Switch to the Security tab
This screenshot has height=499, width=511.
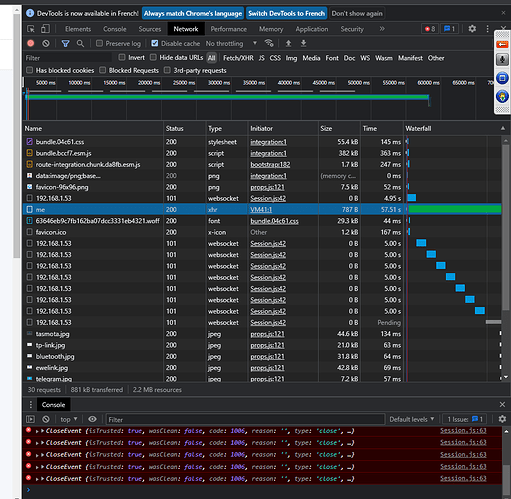pyautogui.click(x=352, y=29)
